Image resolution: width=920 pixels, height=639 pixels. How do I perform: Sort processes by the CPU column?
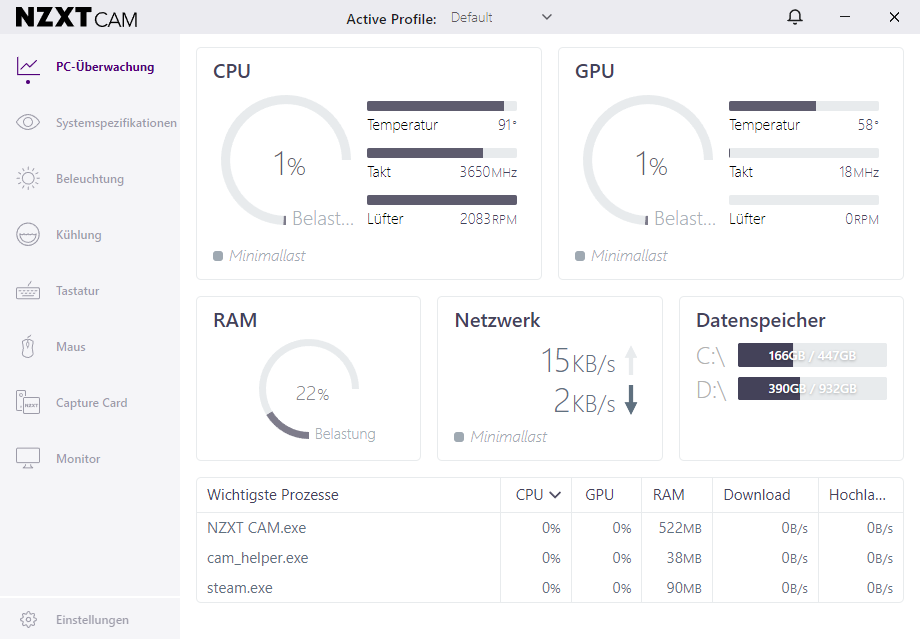(x=537, y=495)
